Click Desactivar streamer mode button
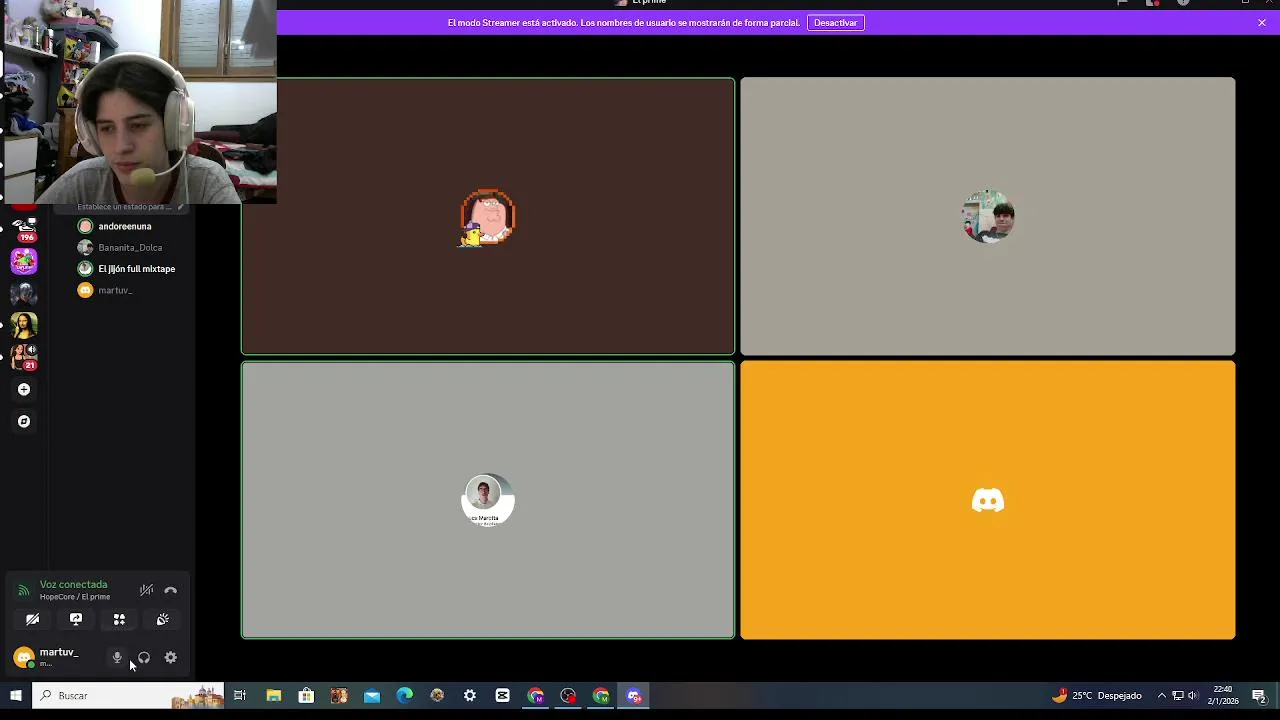The image size is (1280, 720). tap(835, 23)
